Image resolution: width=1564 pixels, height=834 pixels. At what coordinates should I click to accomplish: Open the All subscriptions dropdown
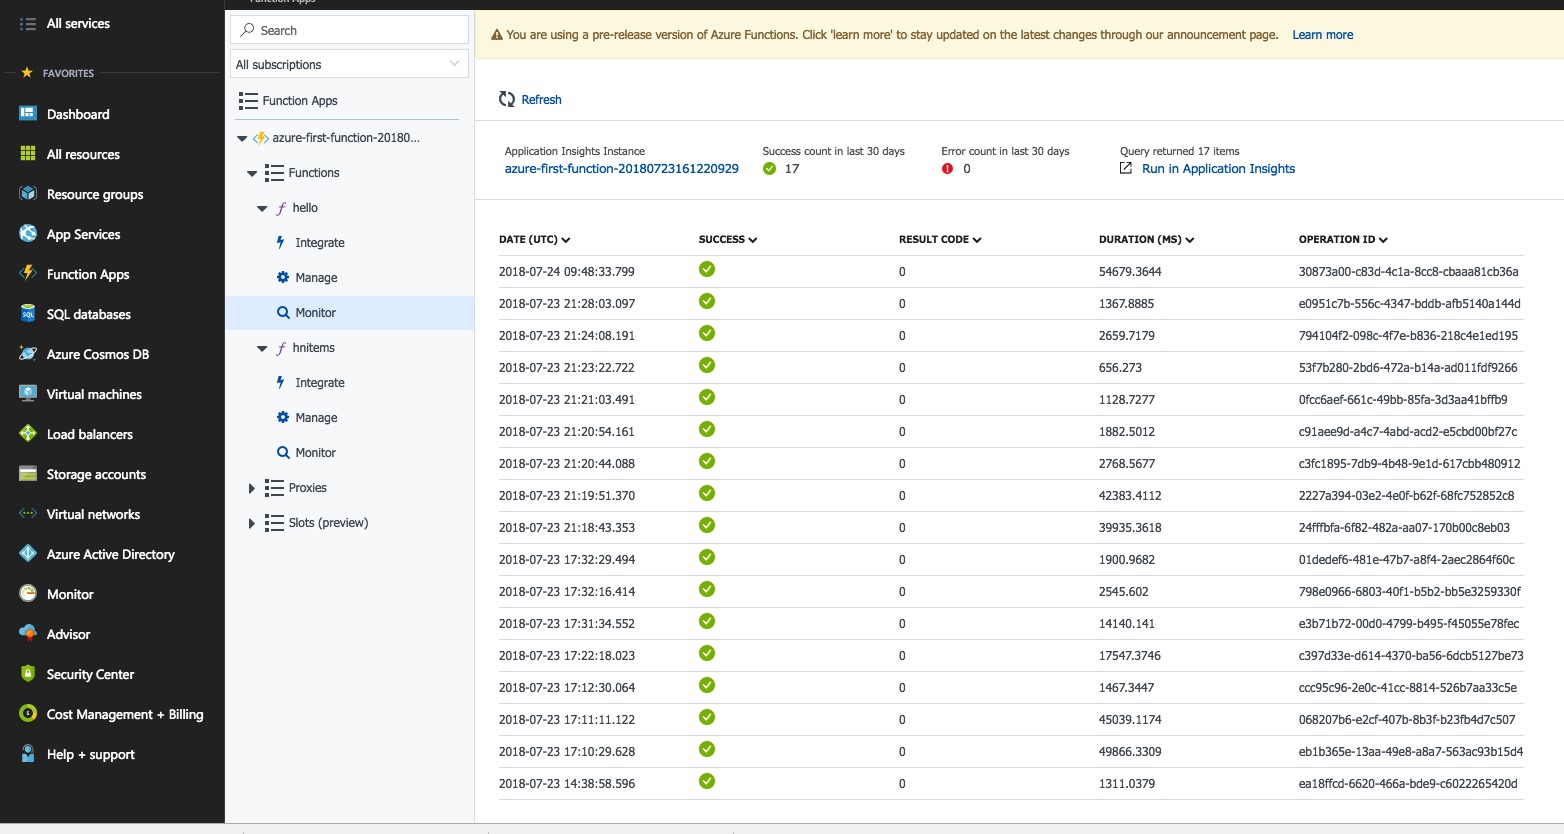(349, 64)
